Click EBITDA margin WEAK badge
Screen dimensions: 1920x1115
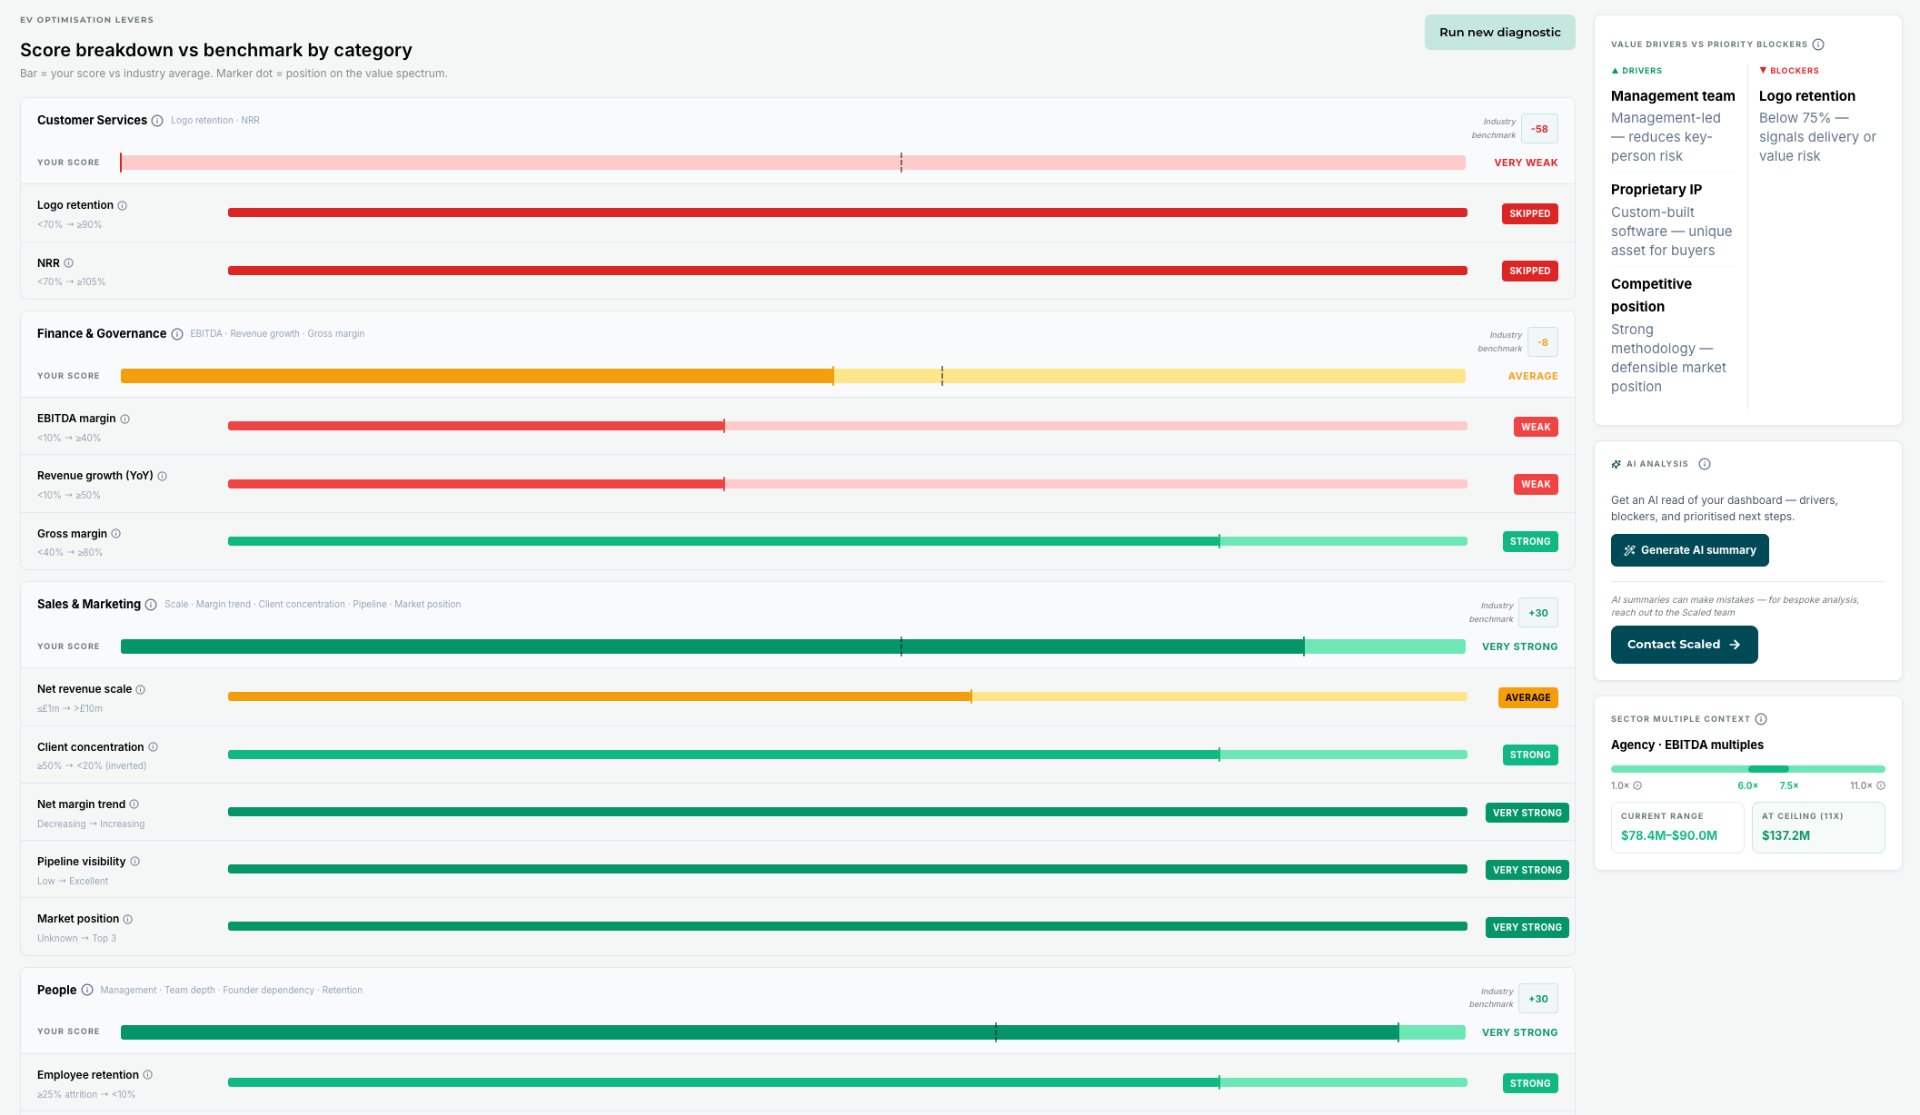click(1535, 427)
